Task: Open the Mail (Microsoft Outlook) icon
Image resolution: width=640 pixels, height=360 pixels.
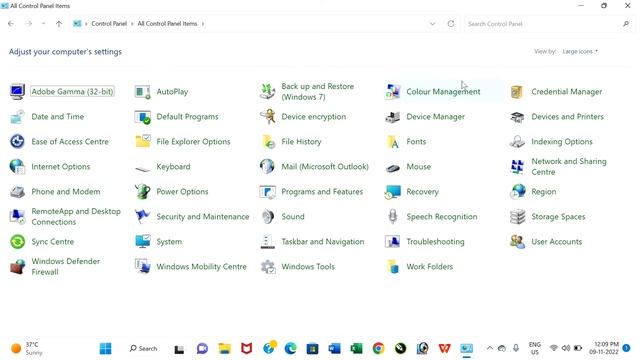Action: 267,167
